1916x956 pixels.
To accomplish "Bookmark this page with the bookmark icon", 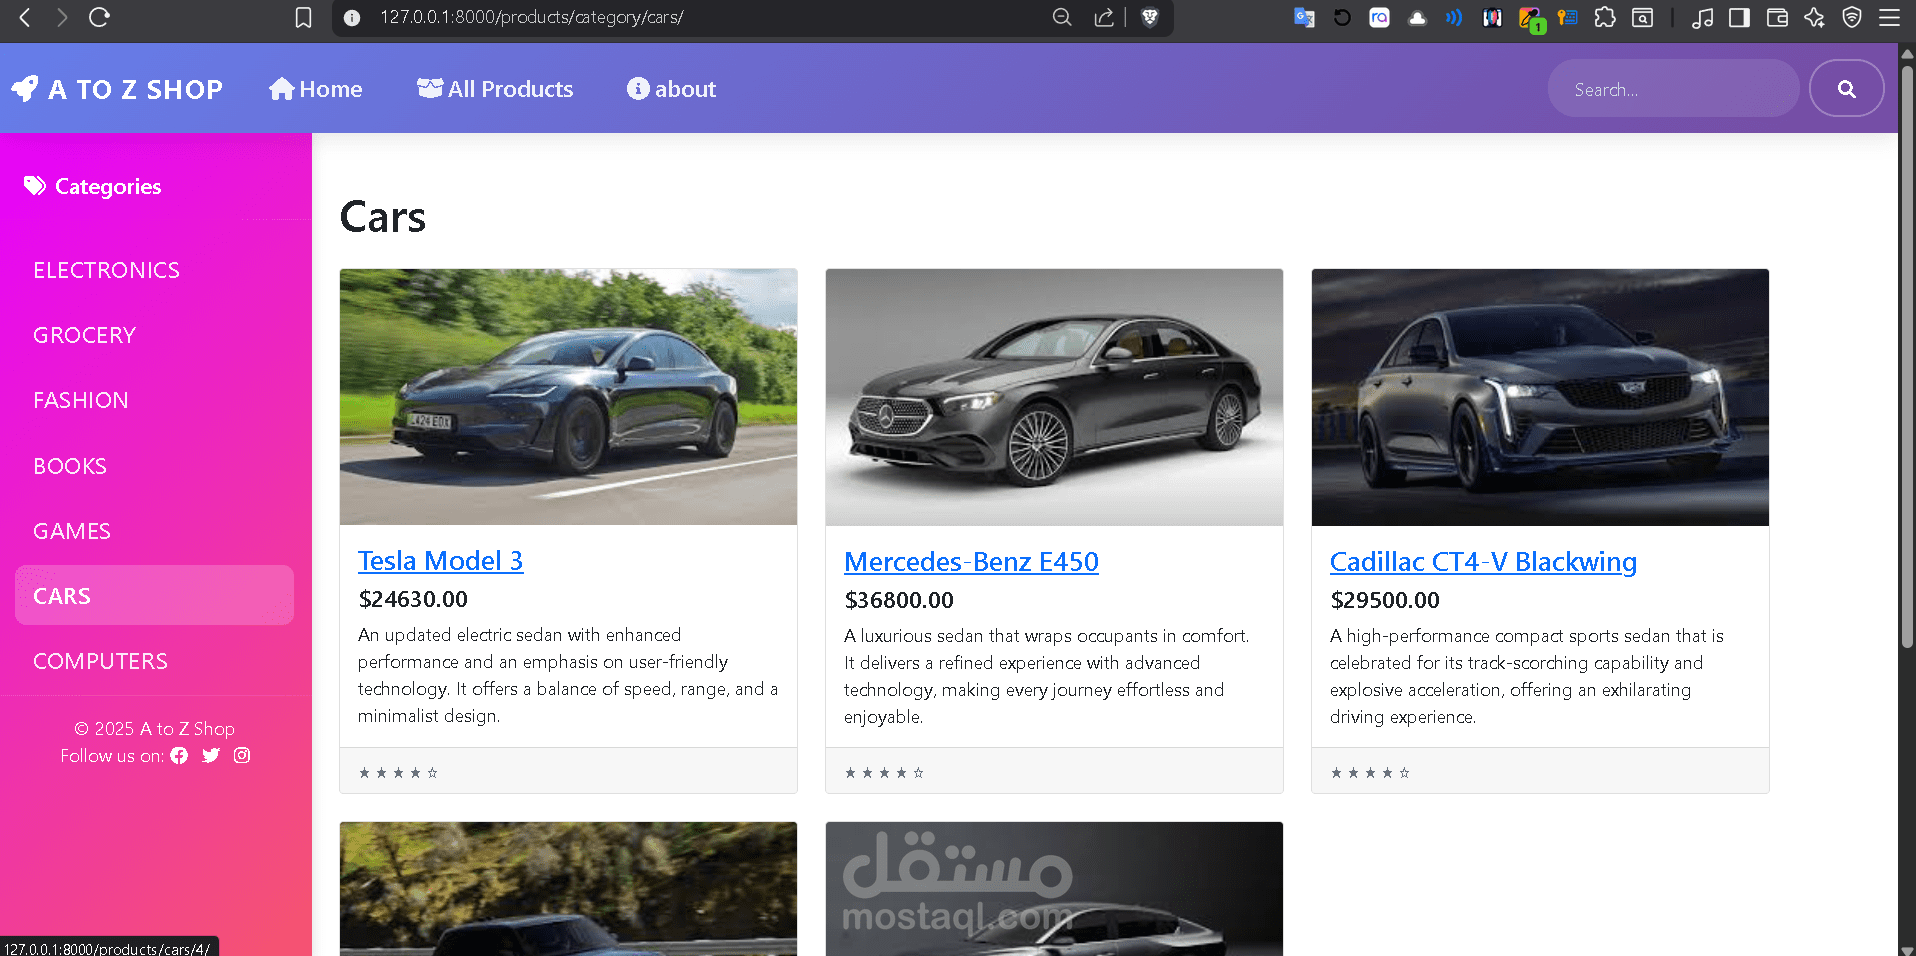I will tap(304, 17).
